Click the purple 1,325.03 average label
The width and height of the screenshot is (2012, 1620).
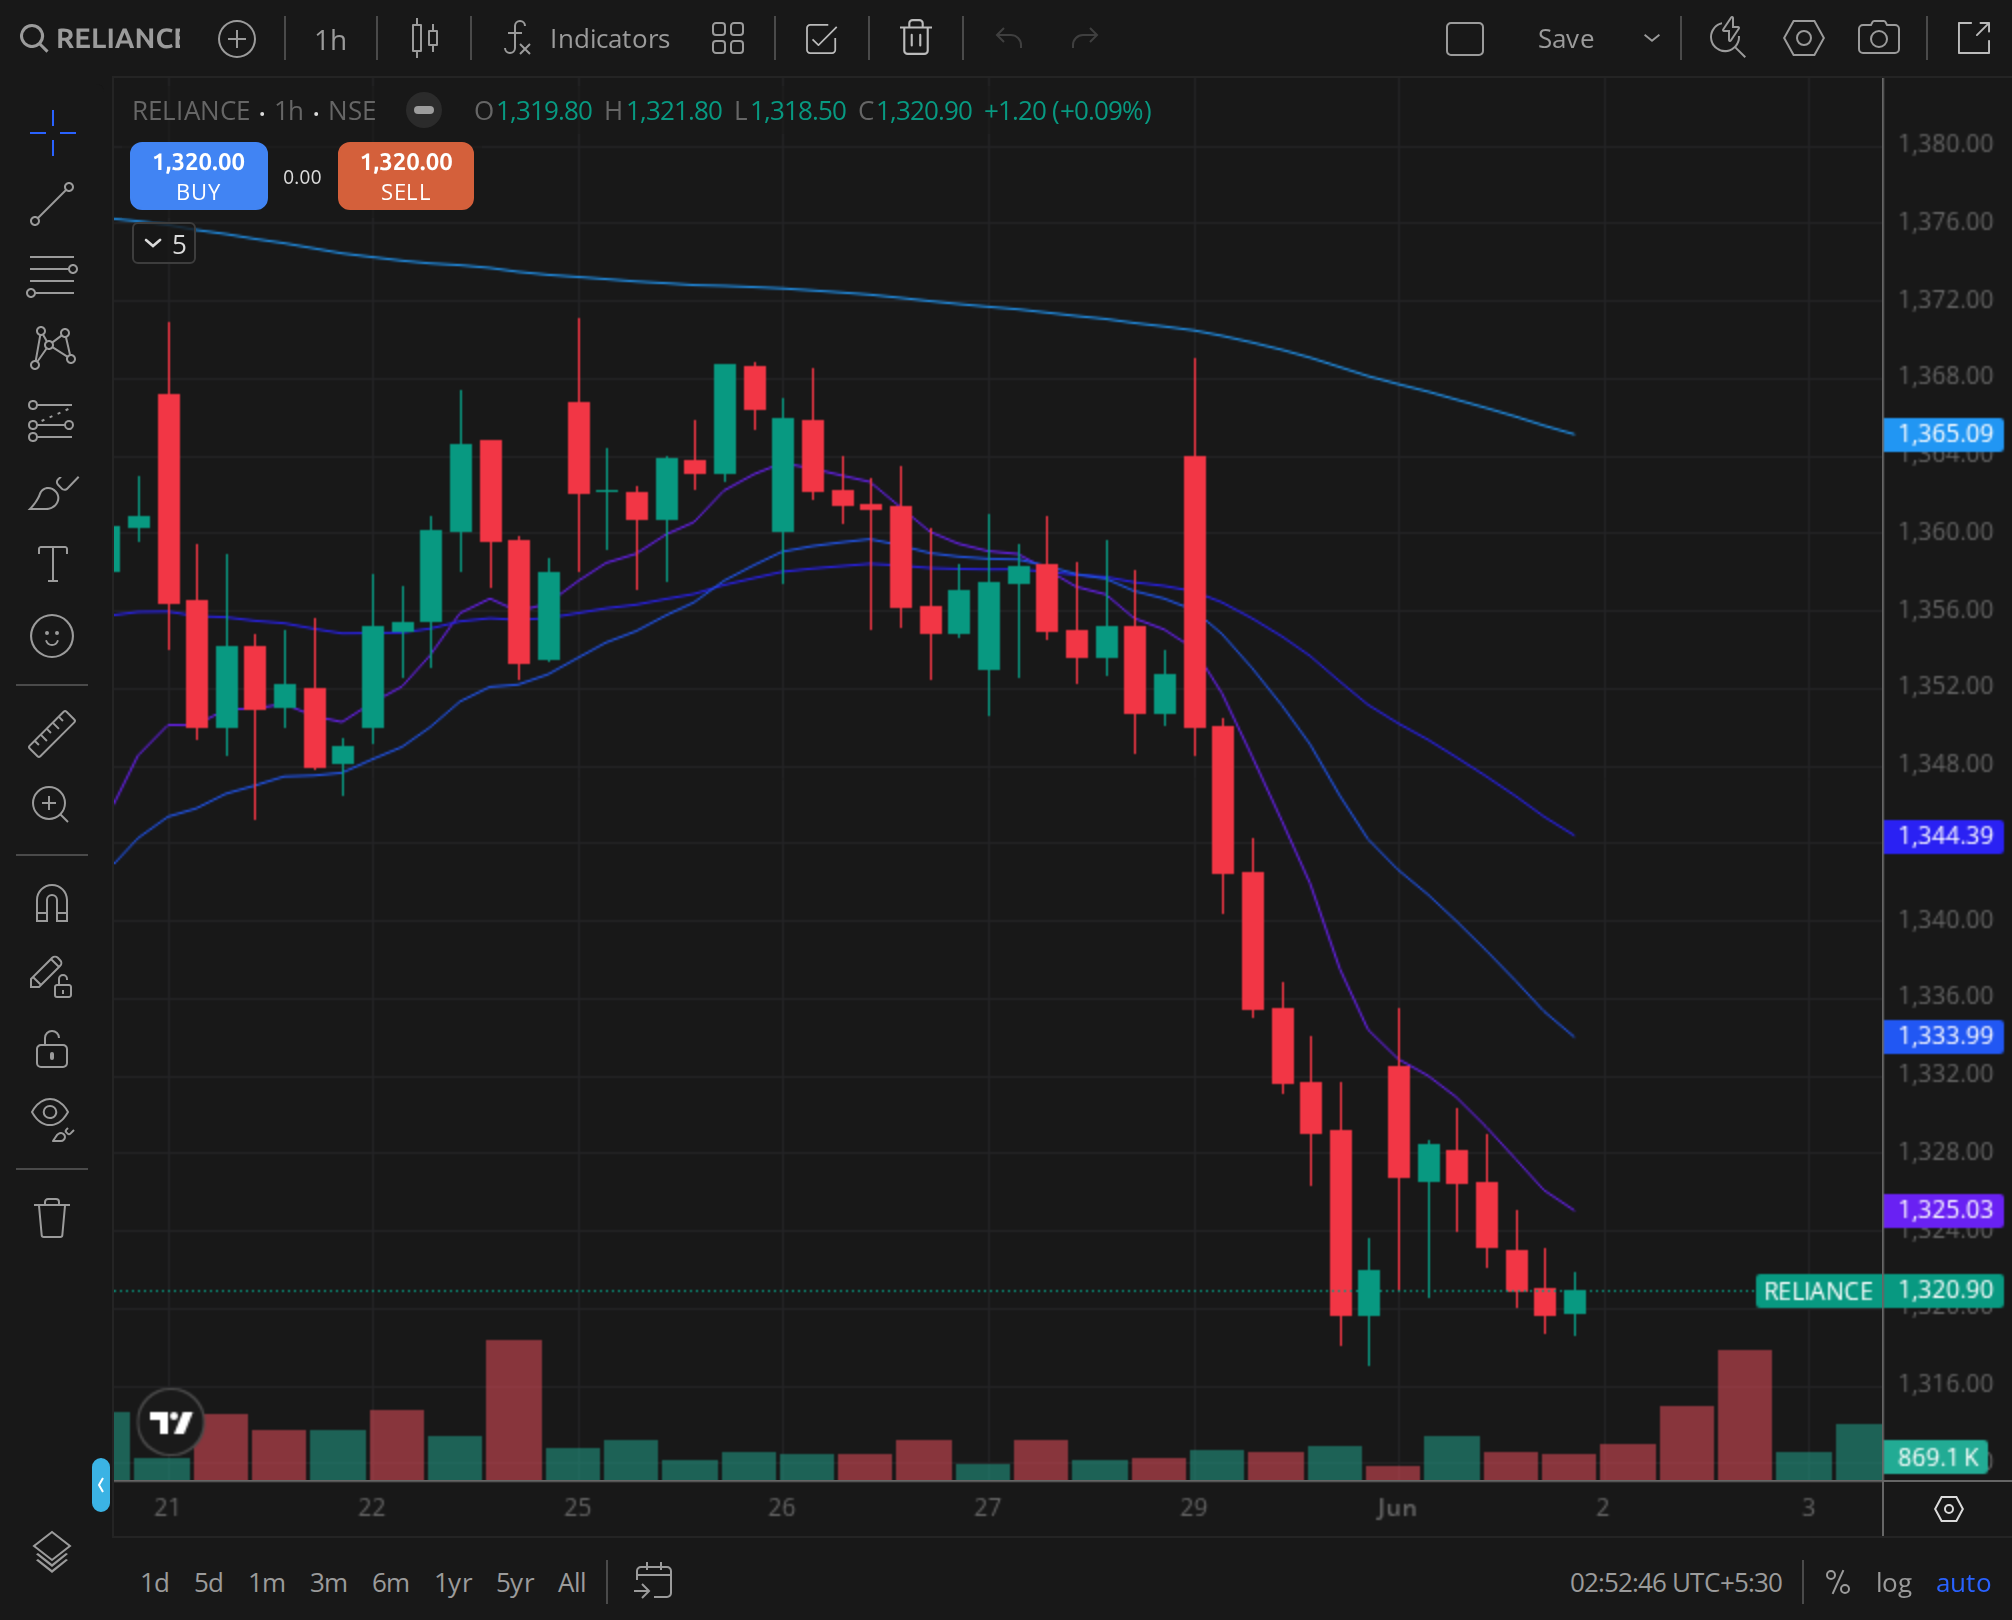[1944, 1210]
